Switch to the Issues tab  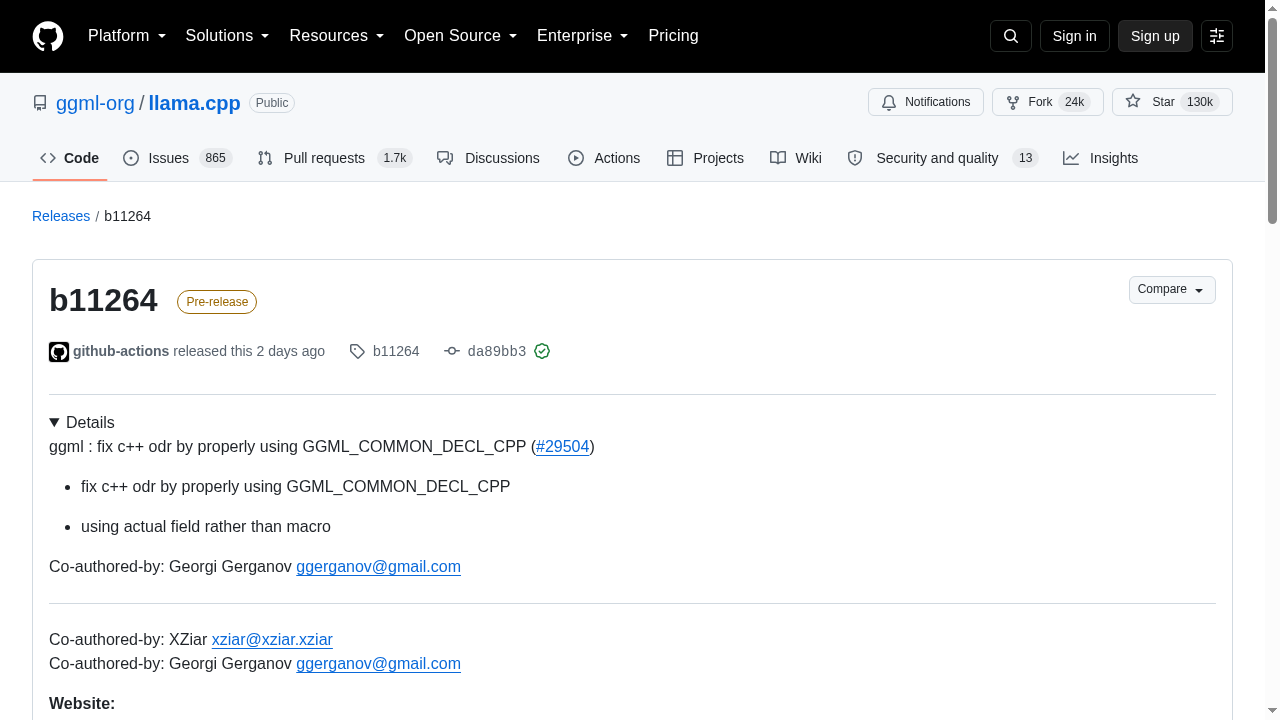(x=177, y=158)
